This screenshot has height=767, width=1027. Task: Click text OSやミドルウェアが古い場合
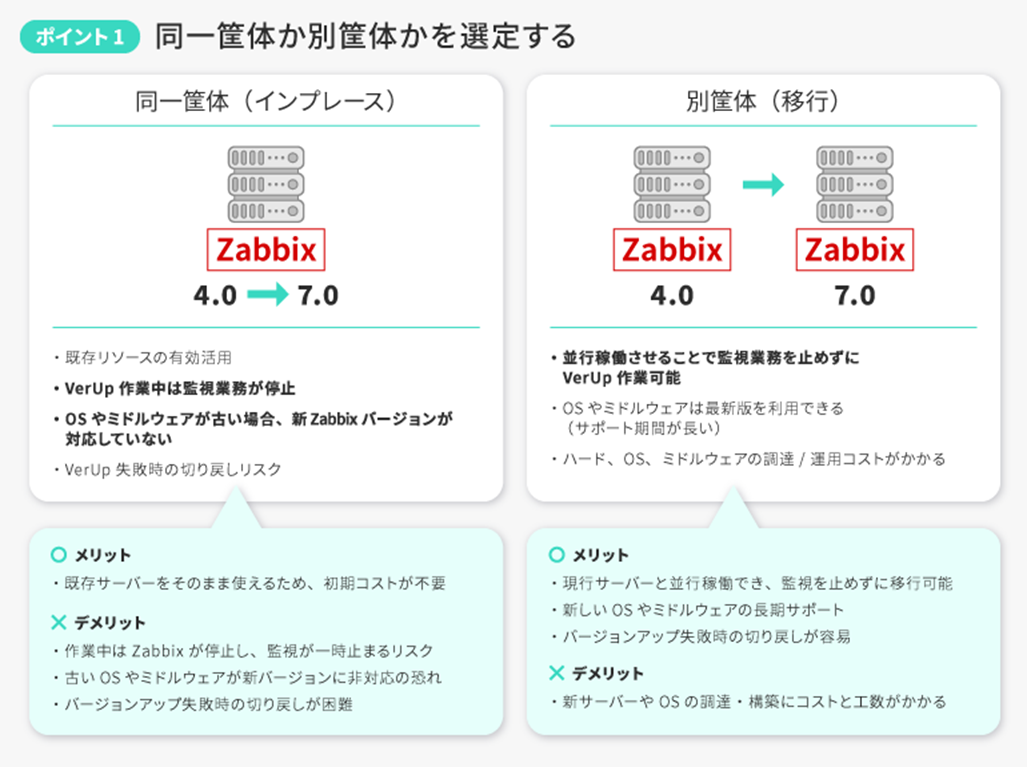pyautogui.click(x=175, y=419)
